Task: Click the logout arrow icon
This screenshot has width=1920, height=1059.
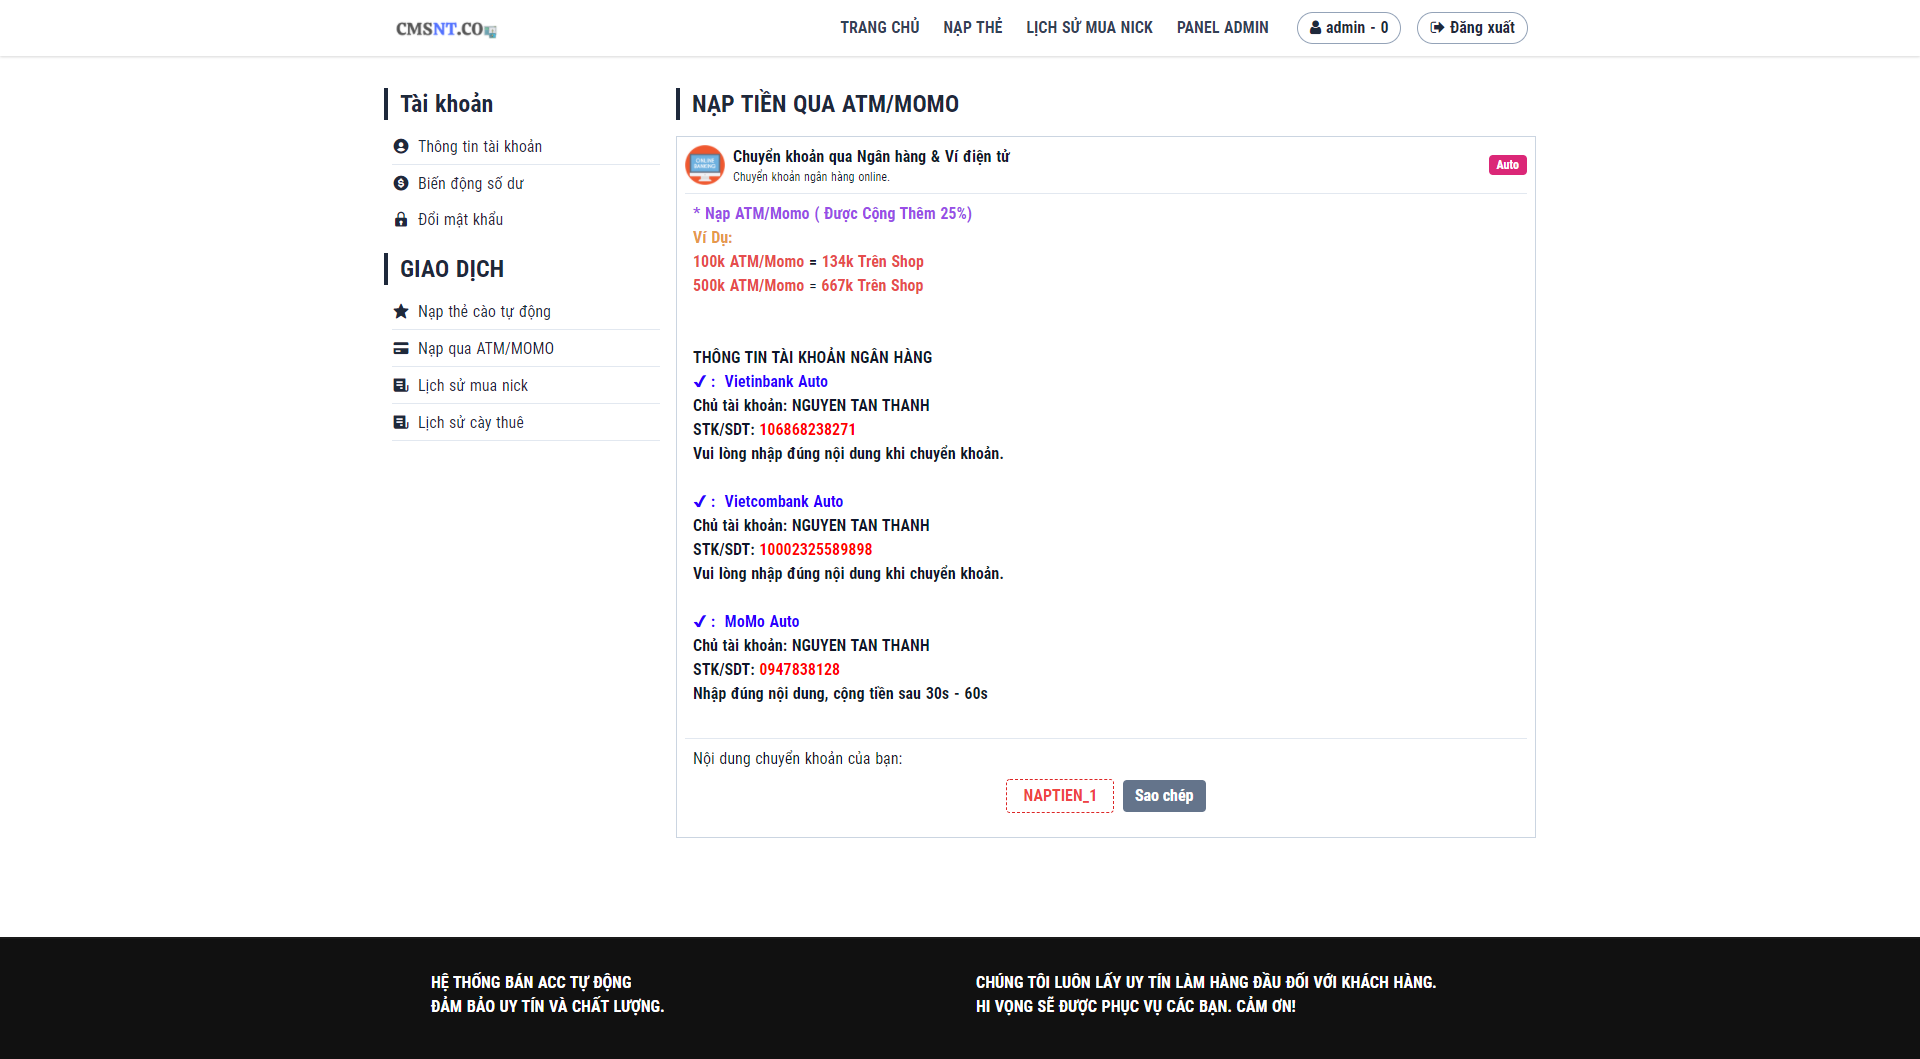Action: tap(1437, 28)
